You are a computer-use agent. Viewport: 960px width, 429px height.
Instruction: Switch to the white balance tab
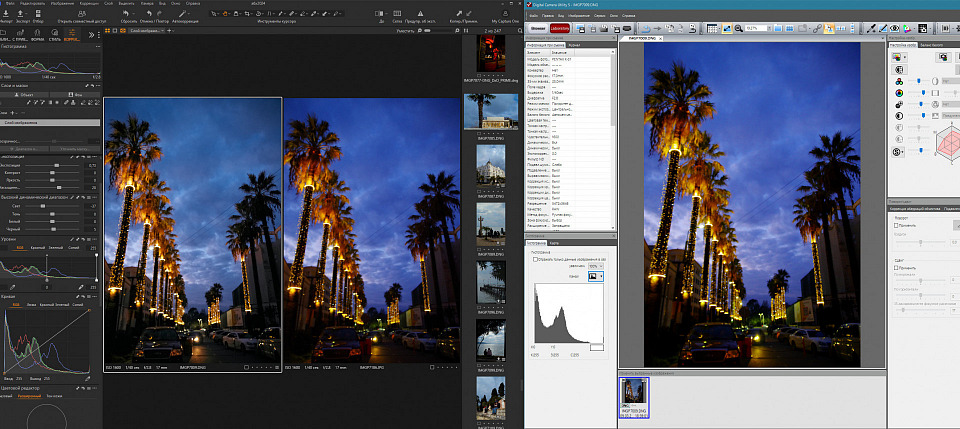(931, 46)
